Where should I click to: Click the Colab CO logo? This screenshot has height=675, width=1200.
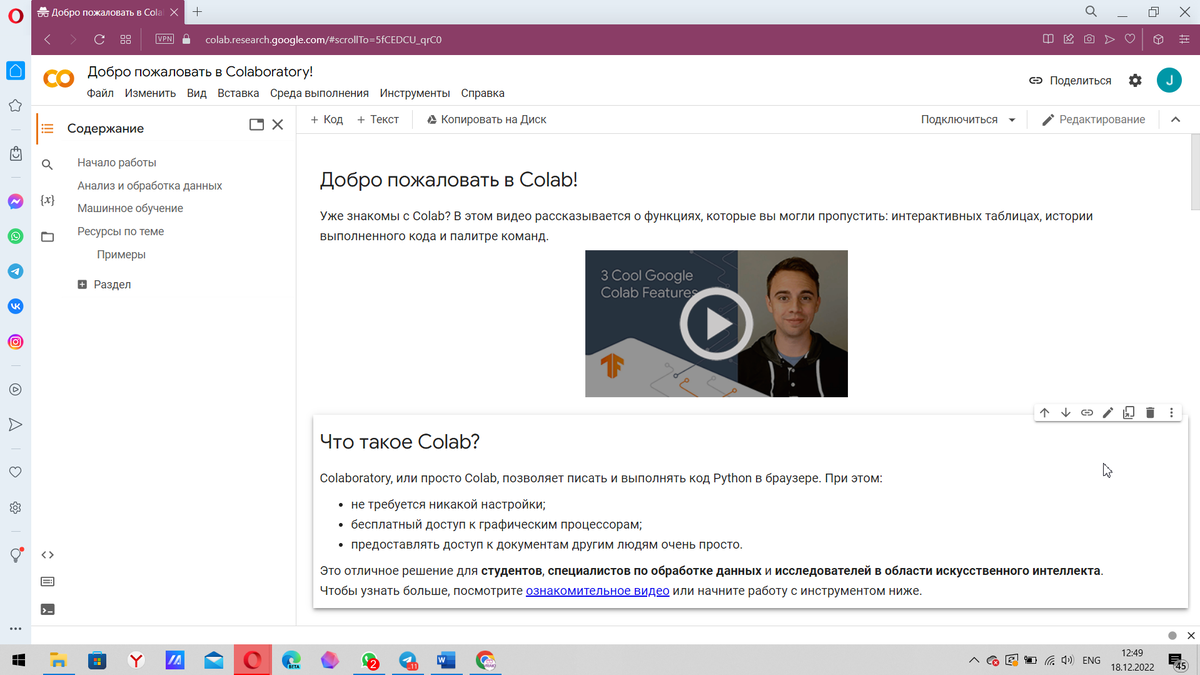pos(59,80)
